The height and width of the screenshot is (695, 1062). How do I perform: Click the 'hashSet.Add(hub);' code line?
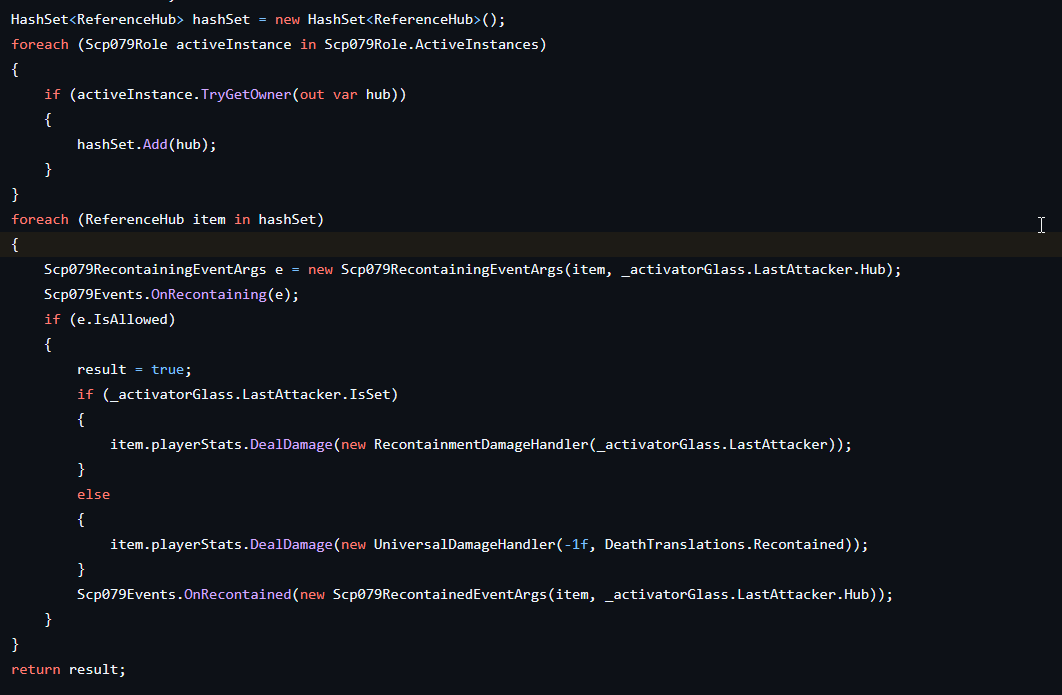(x=146, y=144)
